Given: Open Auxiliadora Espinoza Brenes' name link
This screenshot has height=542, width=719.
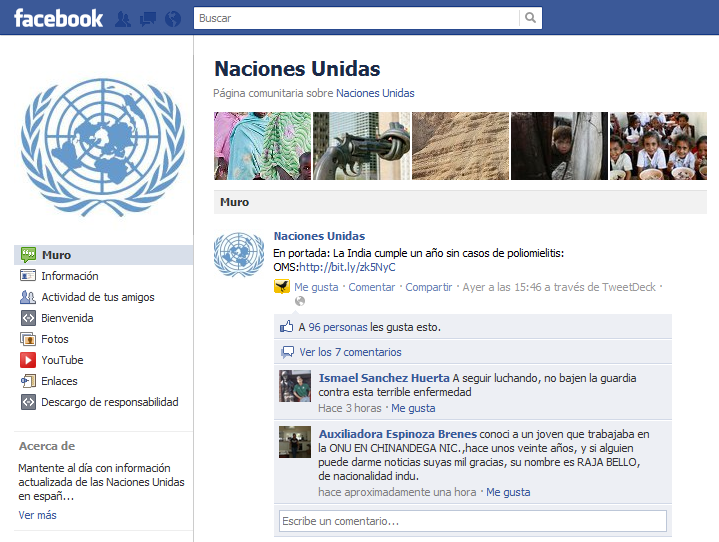Looking at the screenshot, I should 398,434.
